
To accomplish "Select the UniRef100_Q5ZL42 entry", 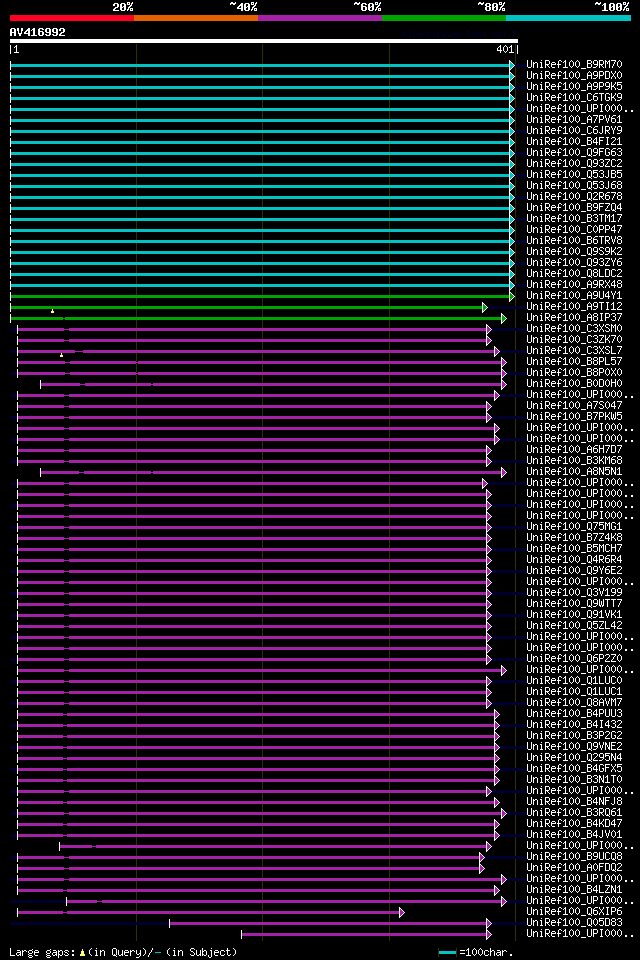I will point(574,626).
